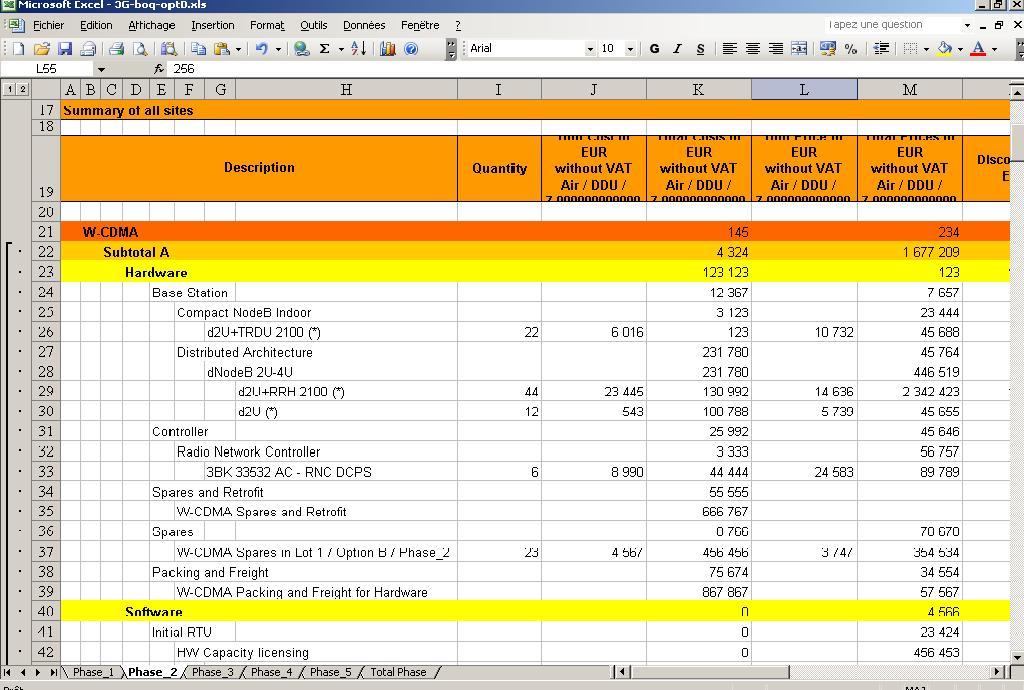
Task: Launch the Chart Wizard icon
Action: point(387,48)
